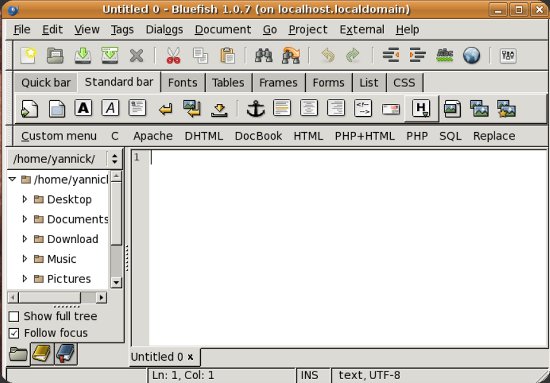
Task: Open the File menu
Action: [22, 30]
